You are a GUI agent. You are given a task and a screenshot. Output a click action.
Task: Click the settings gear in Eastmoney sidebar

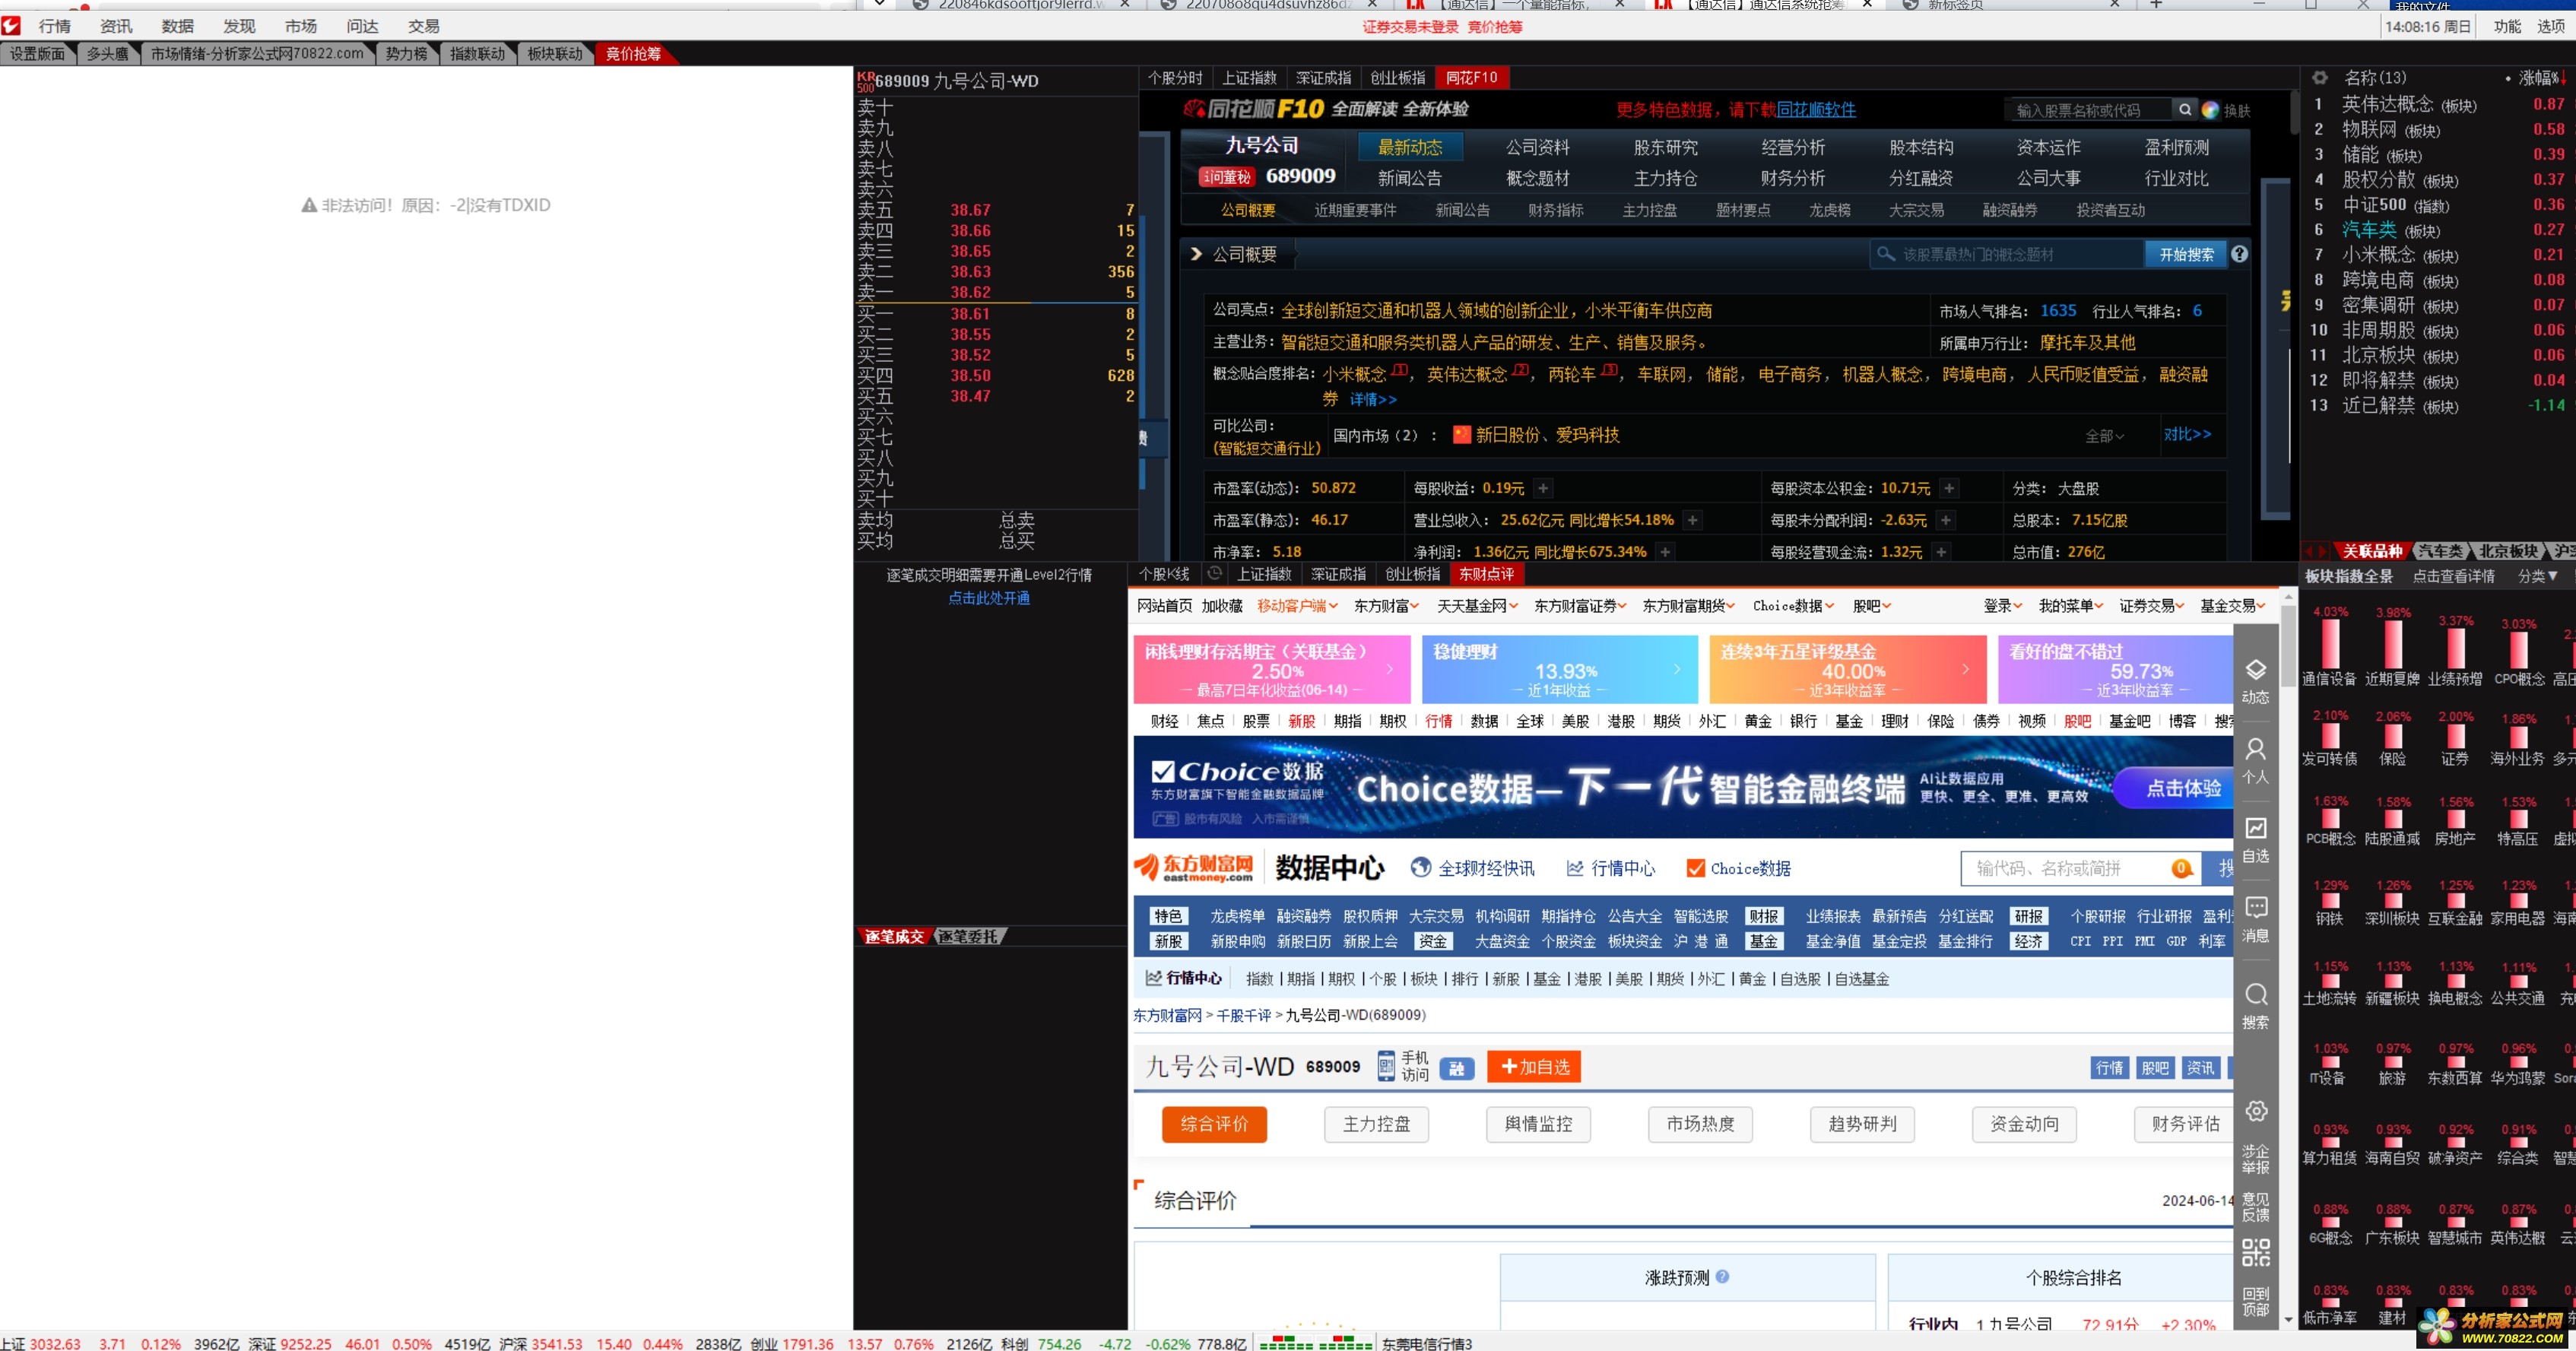coord(2256,1111)
